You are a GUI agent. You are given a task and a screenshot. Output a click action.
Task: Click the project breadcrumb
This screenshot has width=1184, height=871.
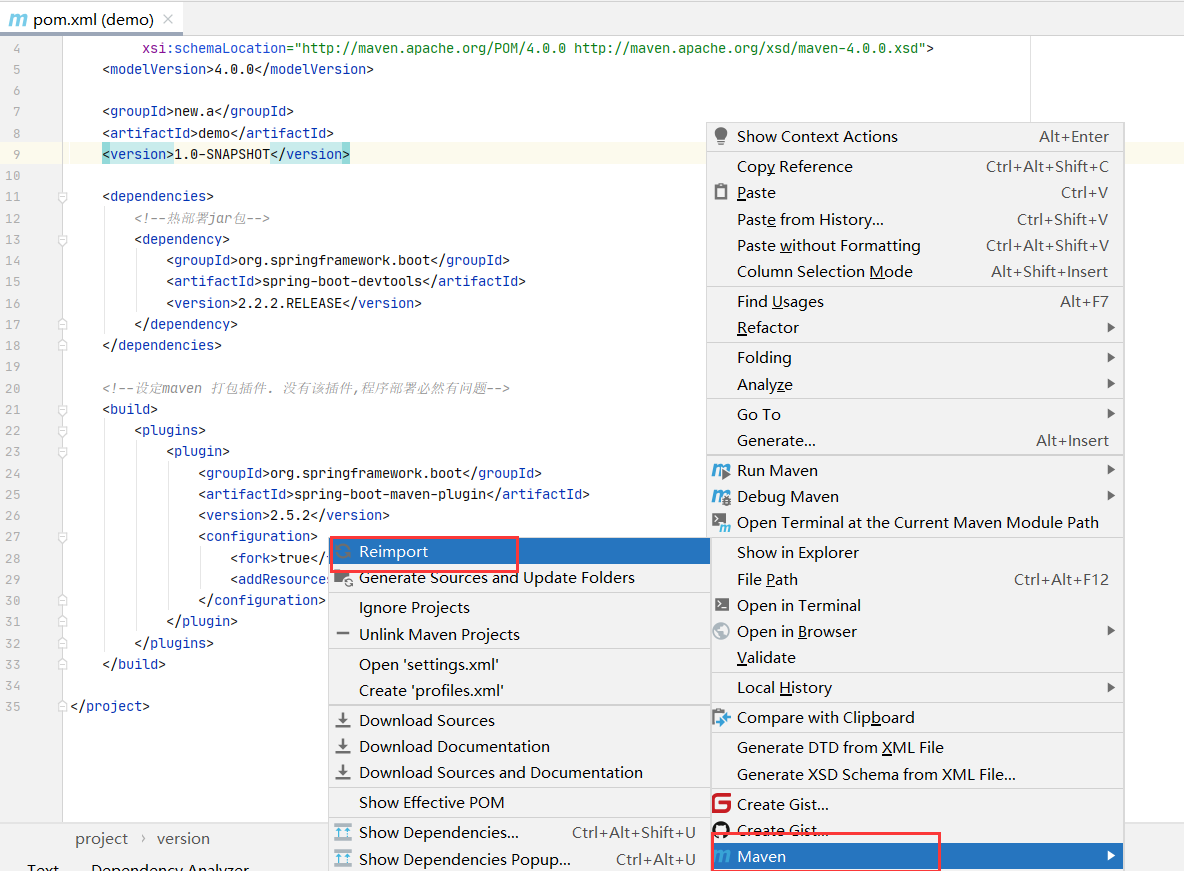point(101,839)
